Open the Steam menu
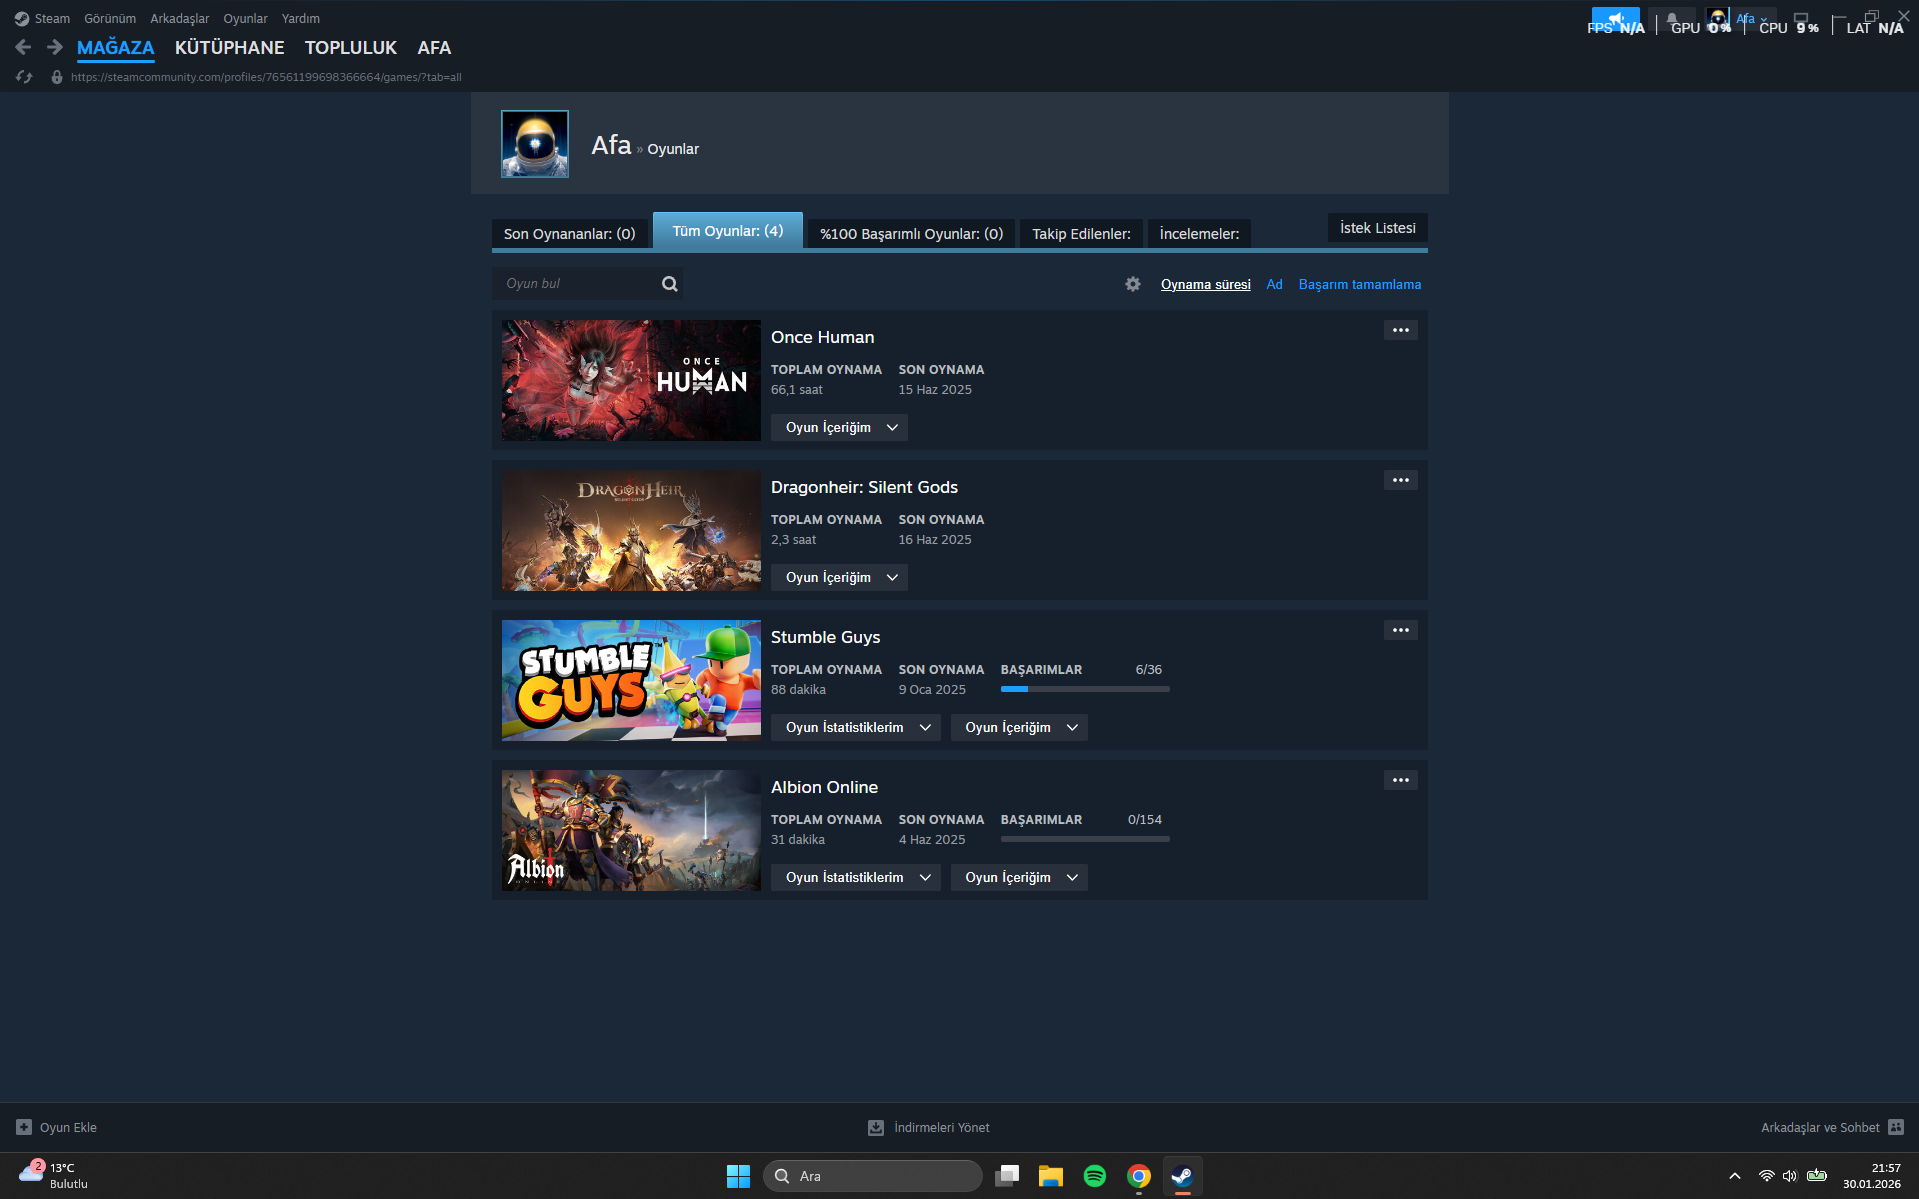1919x1199 pixels. pyautogui.click(x=52, y=19)
